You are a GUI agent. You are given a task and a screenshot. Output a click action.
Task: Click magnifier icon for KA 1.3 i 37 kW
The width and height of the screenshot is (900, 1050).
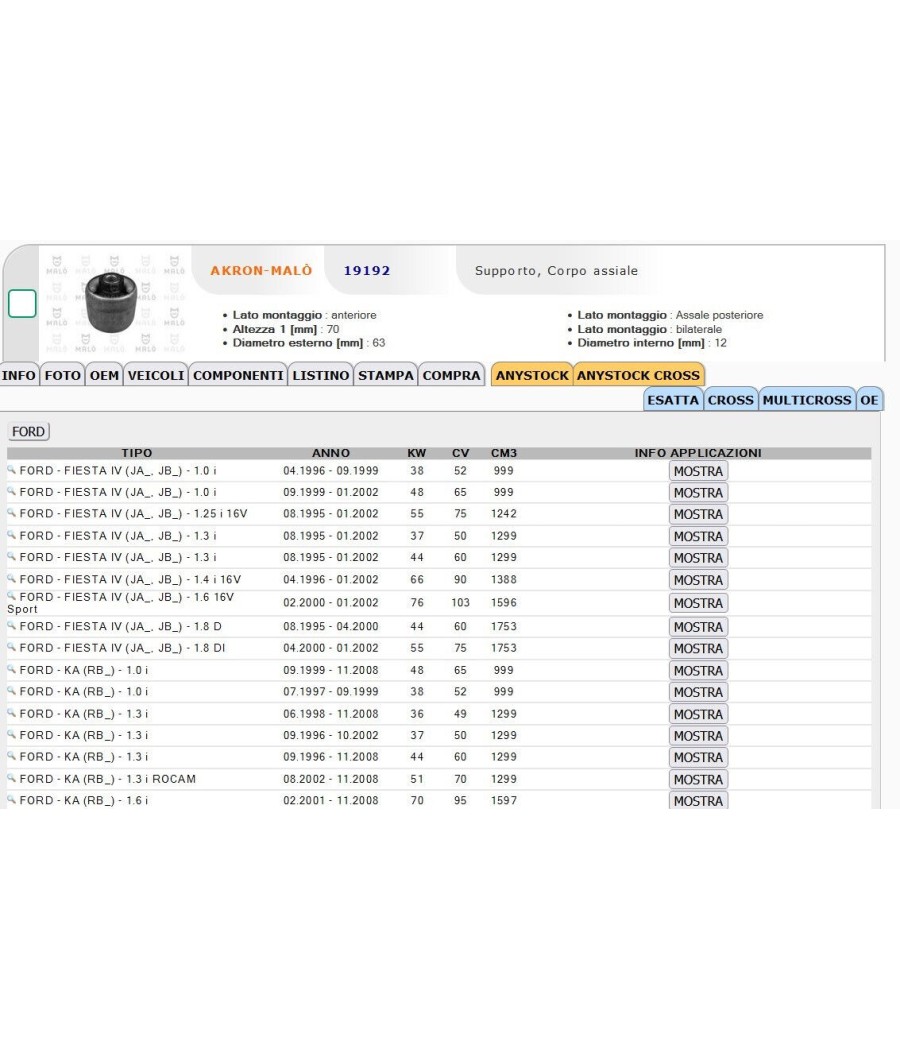pos(11,734)
